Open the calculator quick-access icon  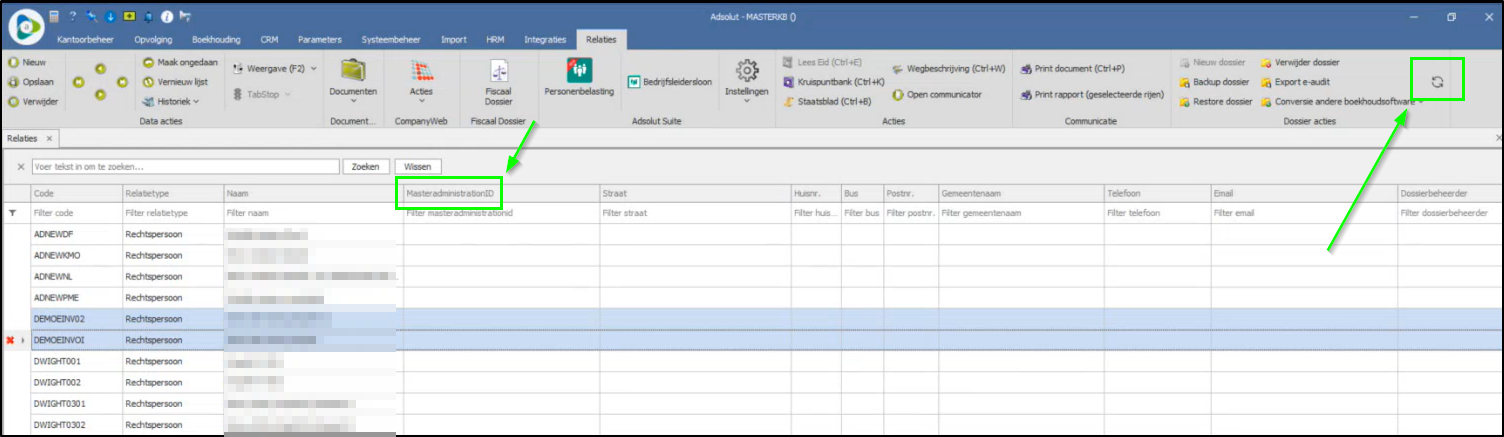[x=53, y=17]
